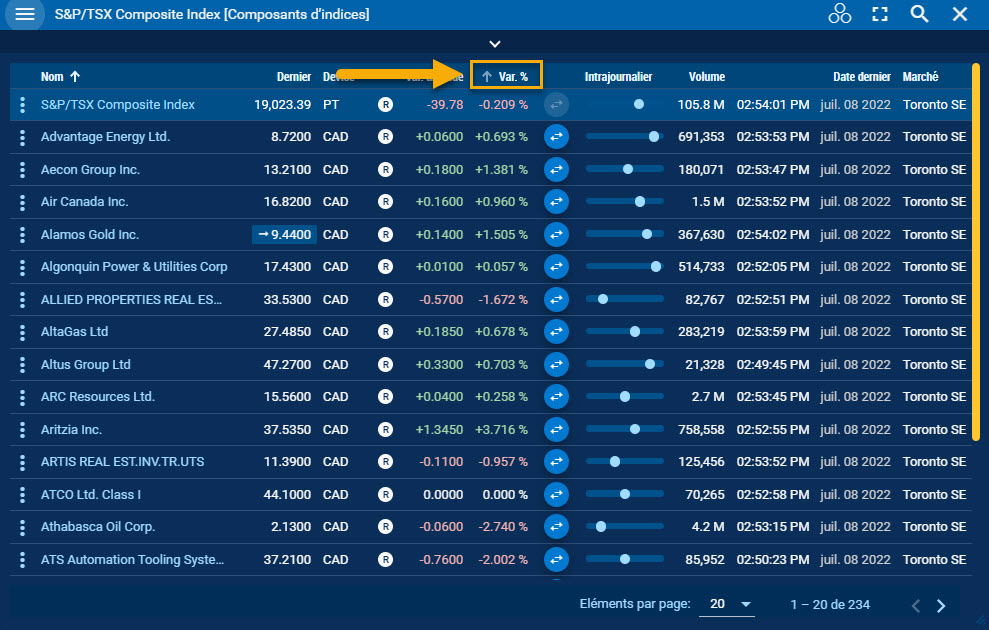Screen dimensions: 989x630
Task: Go to next page of results
Action: pyautogui.click(x=940, y=605)
